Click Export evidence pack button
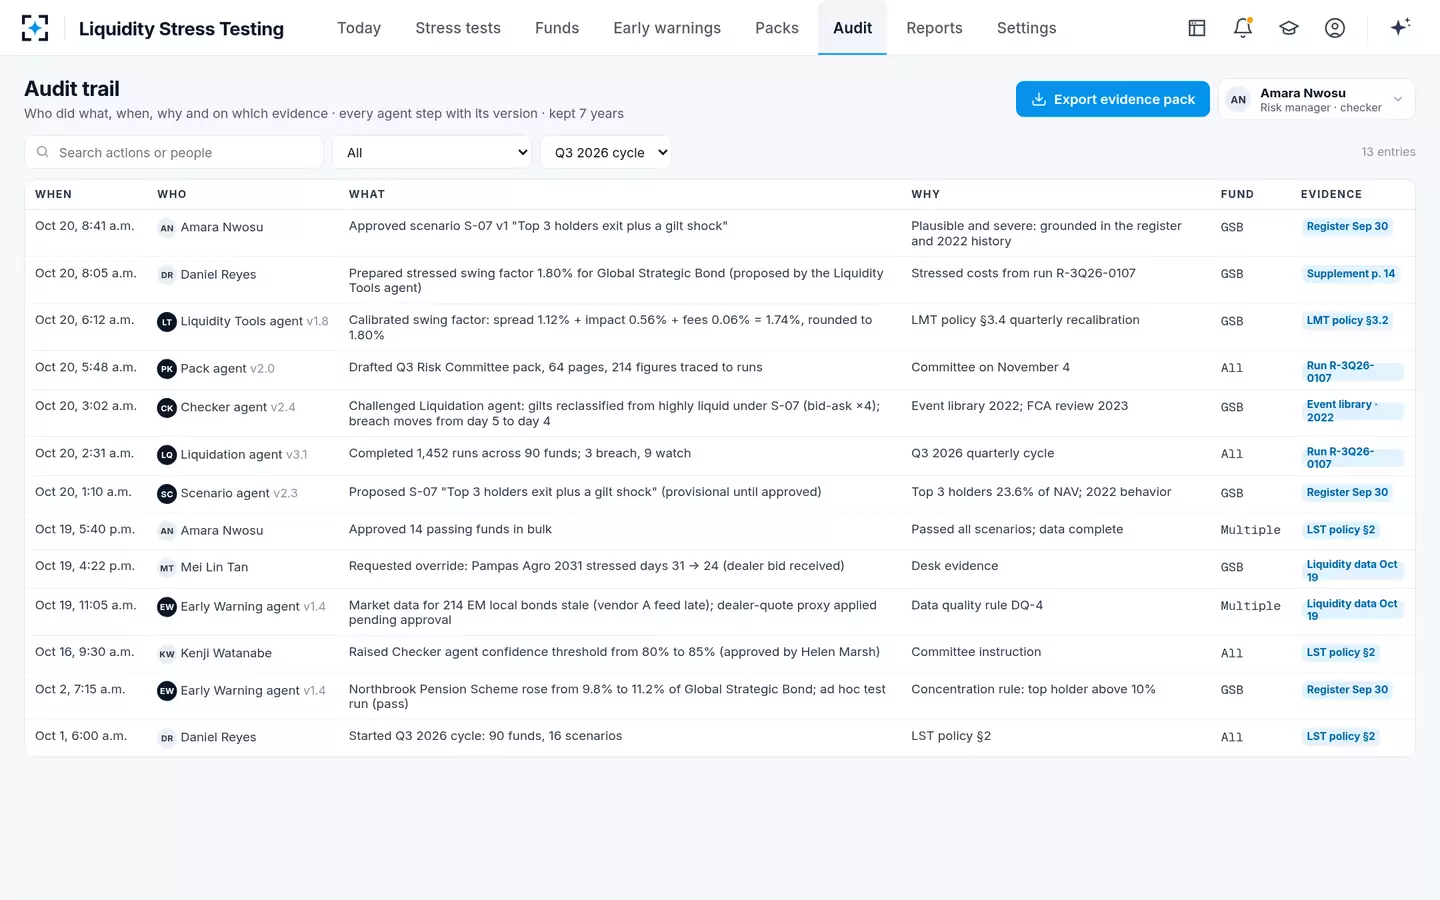Image resolution: width=1440 pixels, height=900 pixels. pyautogui.click(x=1113, y=99)
